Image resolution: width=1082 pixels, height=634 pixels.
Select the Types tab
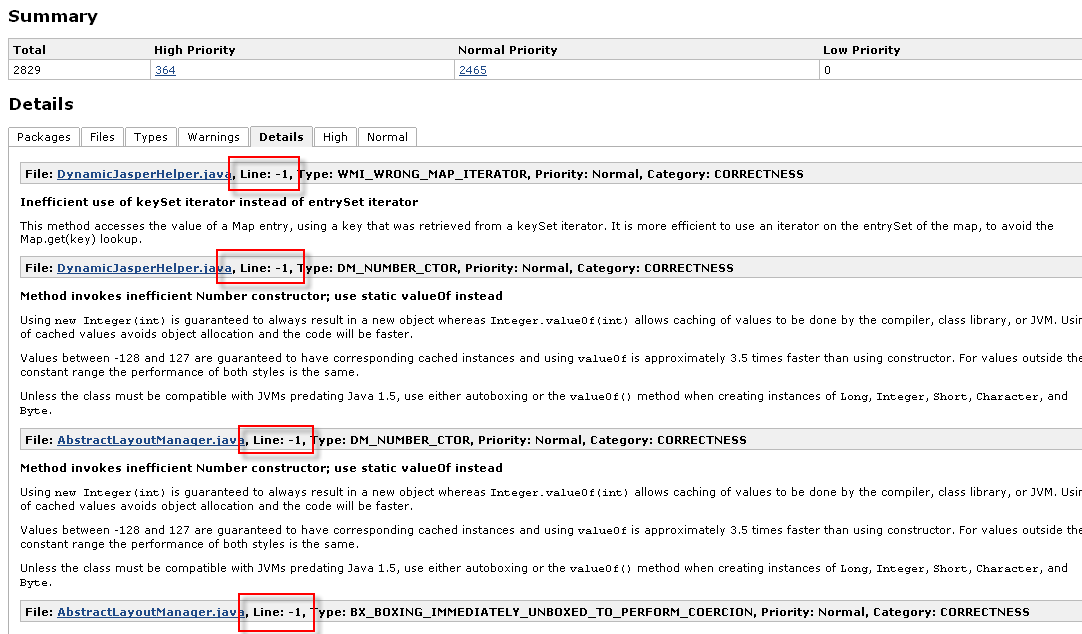coord(151,137)
